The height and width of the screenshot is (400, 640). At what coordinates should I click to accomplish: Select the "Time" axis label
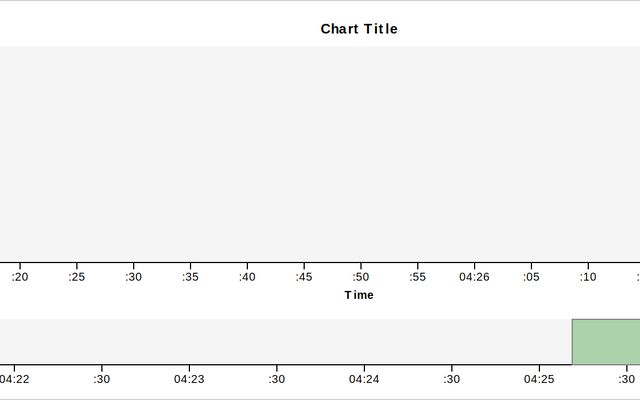click(359, 295)
